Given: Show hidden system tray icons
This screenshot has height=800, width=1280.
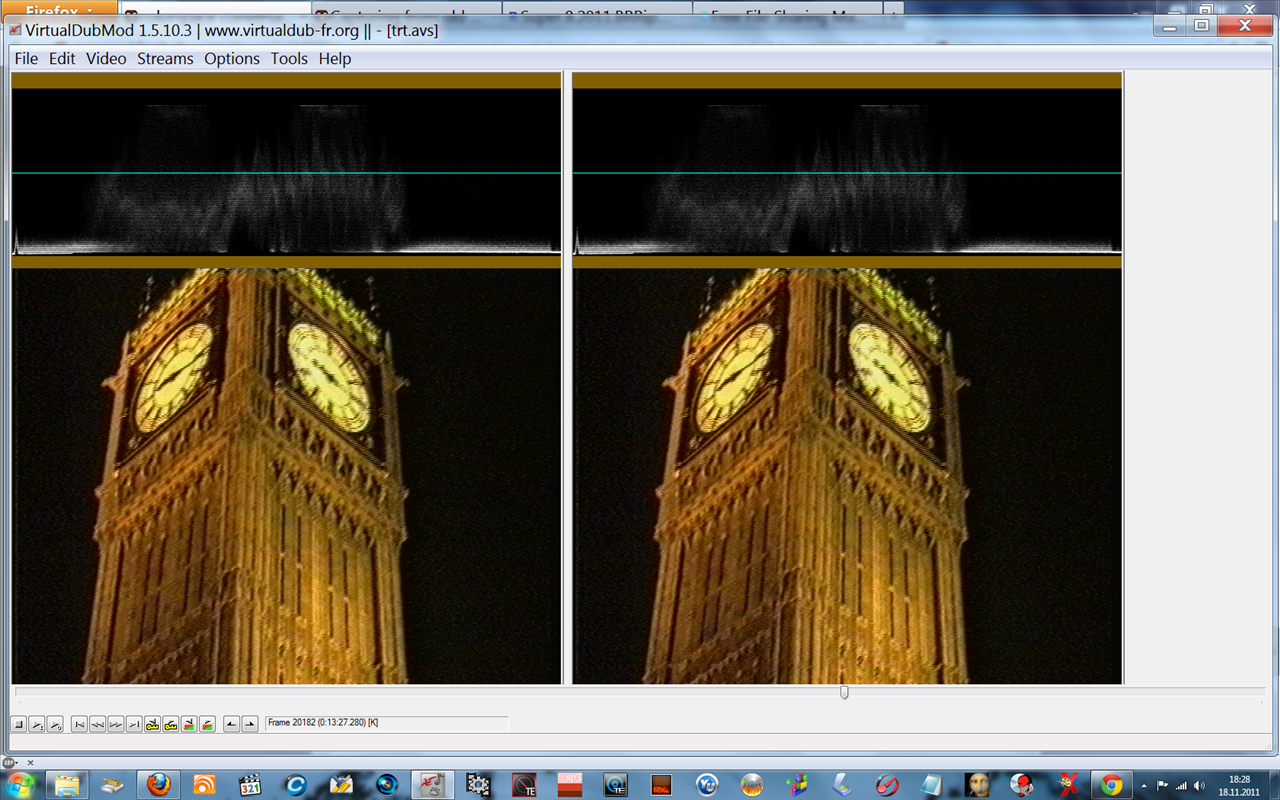Looking at the screenshot, I should coord(1145,785).
